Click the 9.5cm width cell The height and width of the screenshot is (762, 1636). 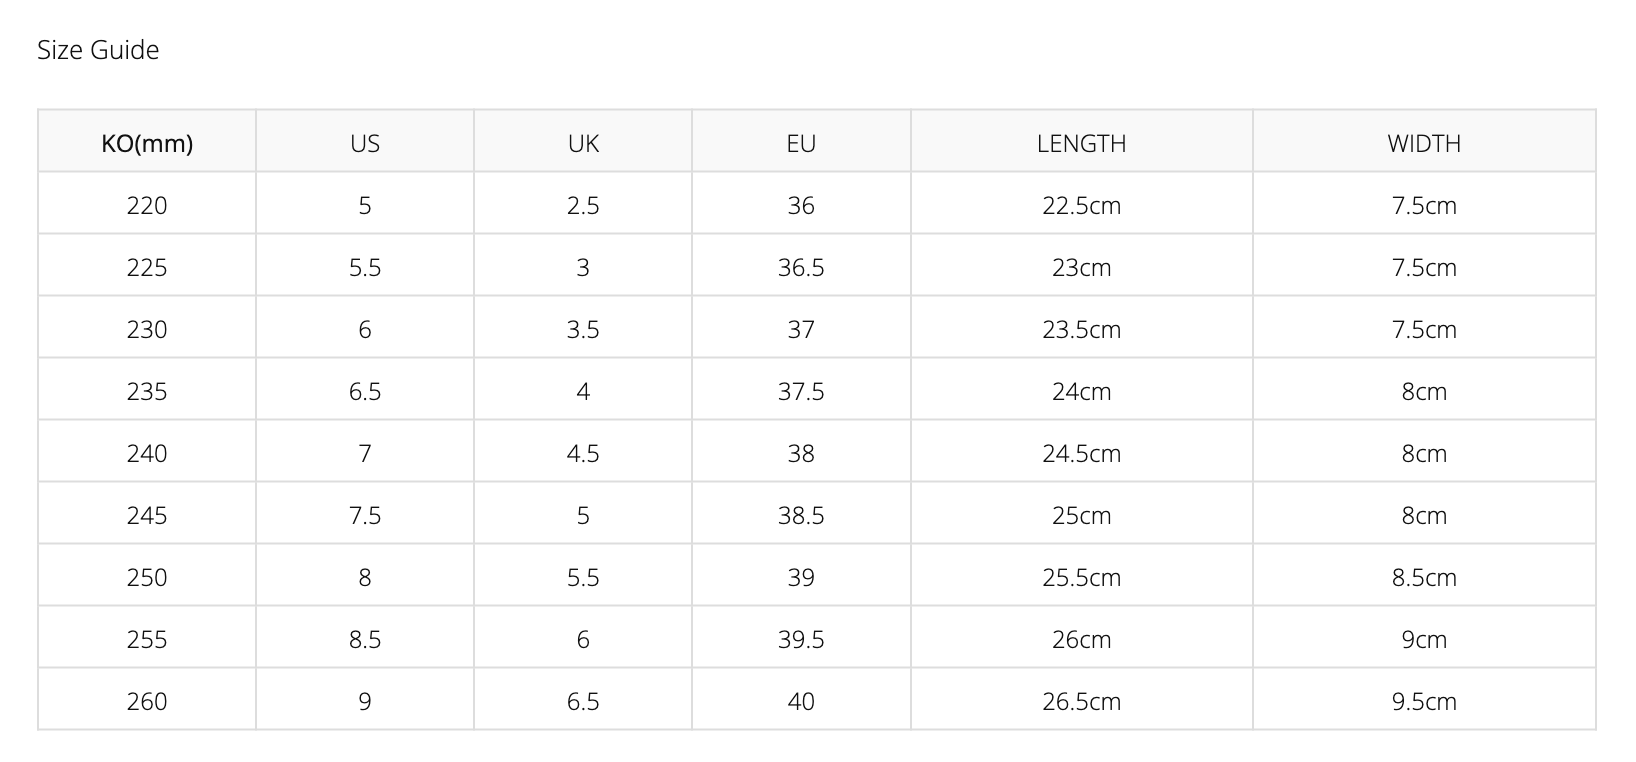pos(1424,701)
